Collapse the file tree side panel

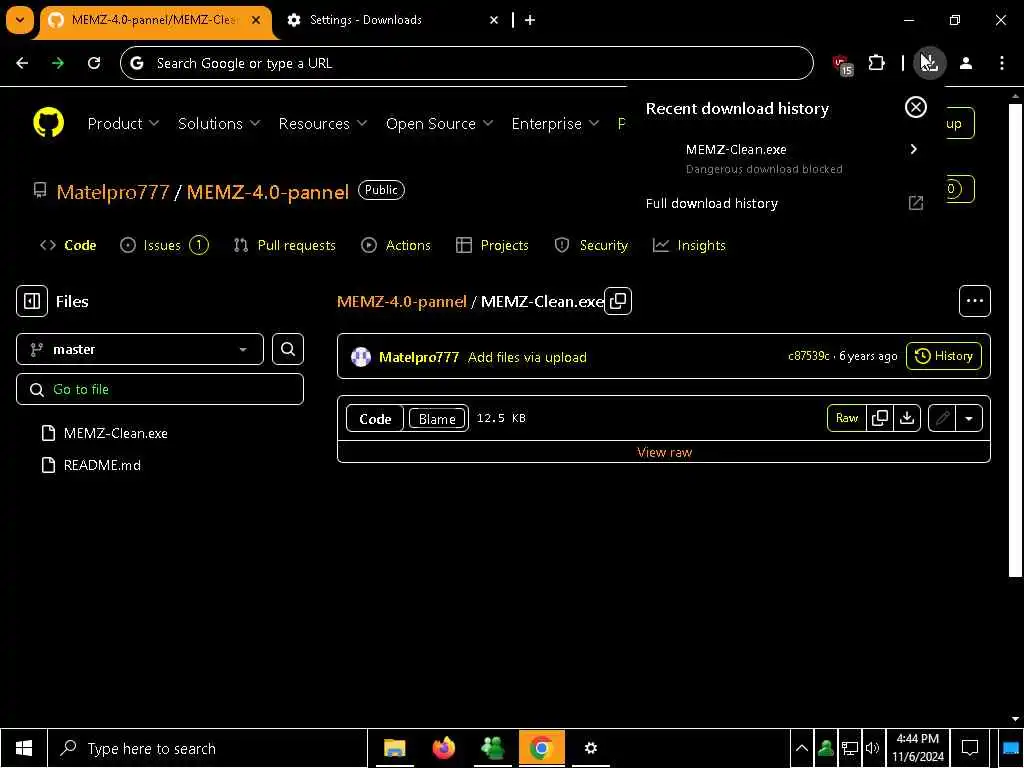pos(32,301)
